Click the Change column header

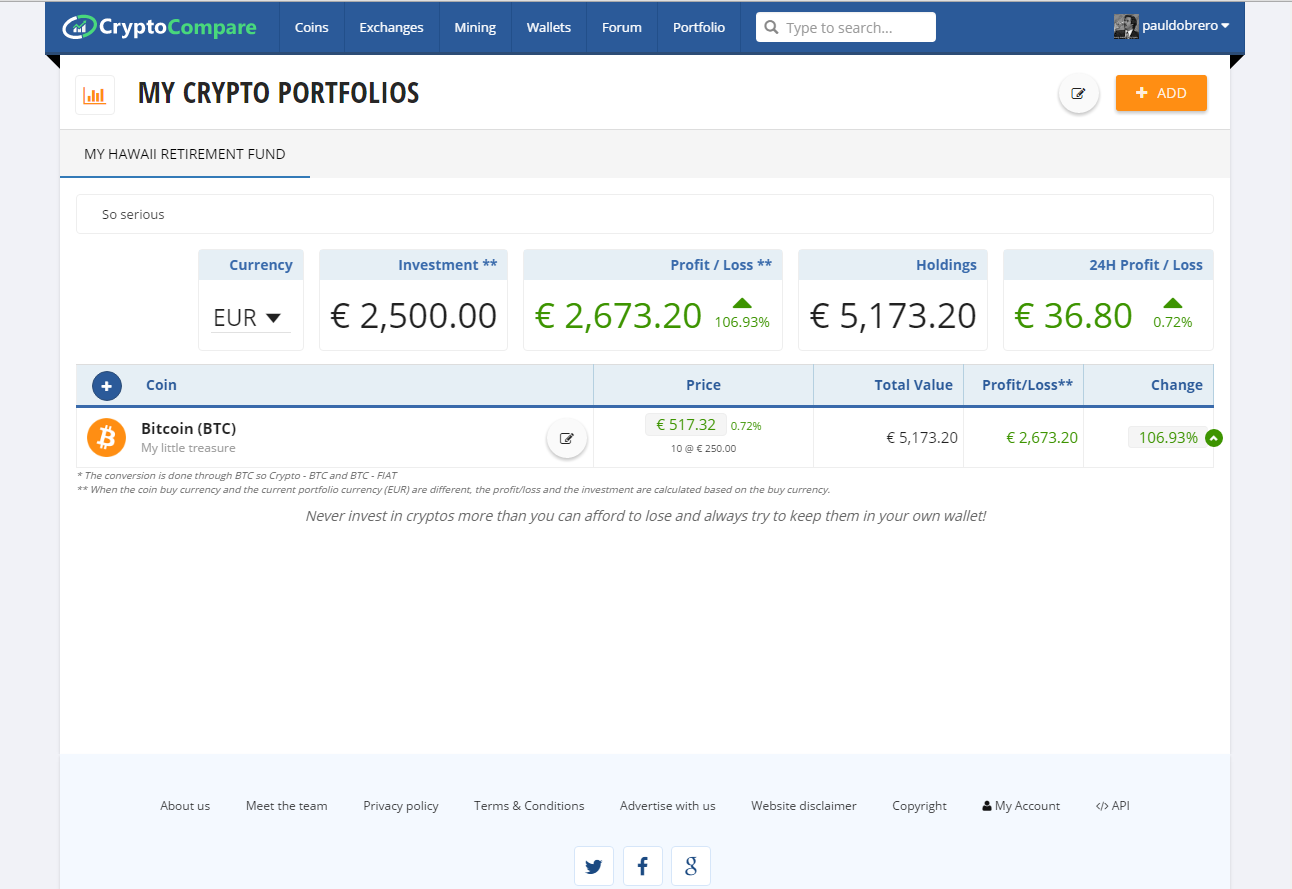[x=1177, y=385]
